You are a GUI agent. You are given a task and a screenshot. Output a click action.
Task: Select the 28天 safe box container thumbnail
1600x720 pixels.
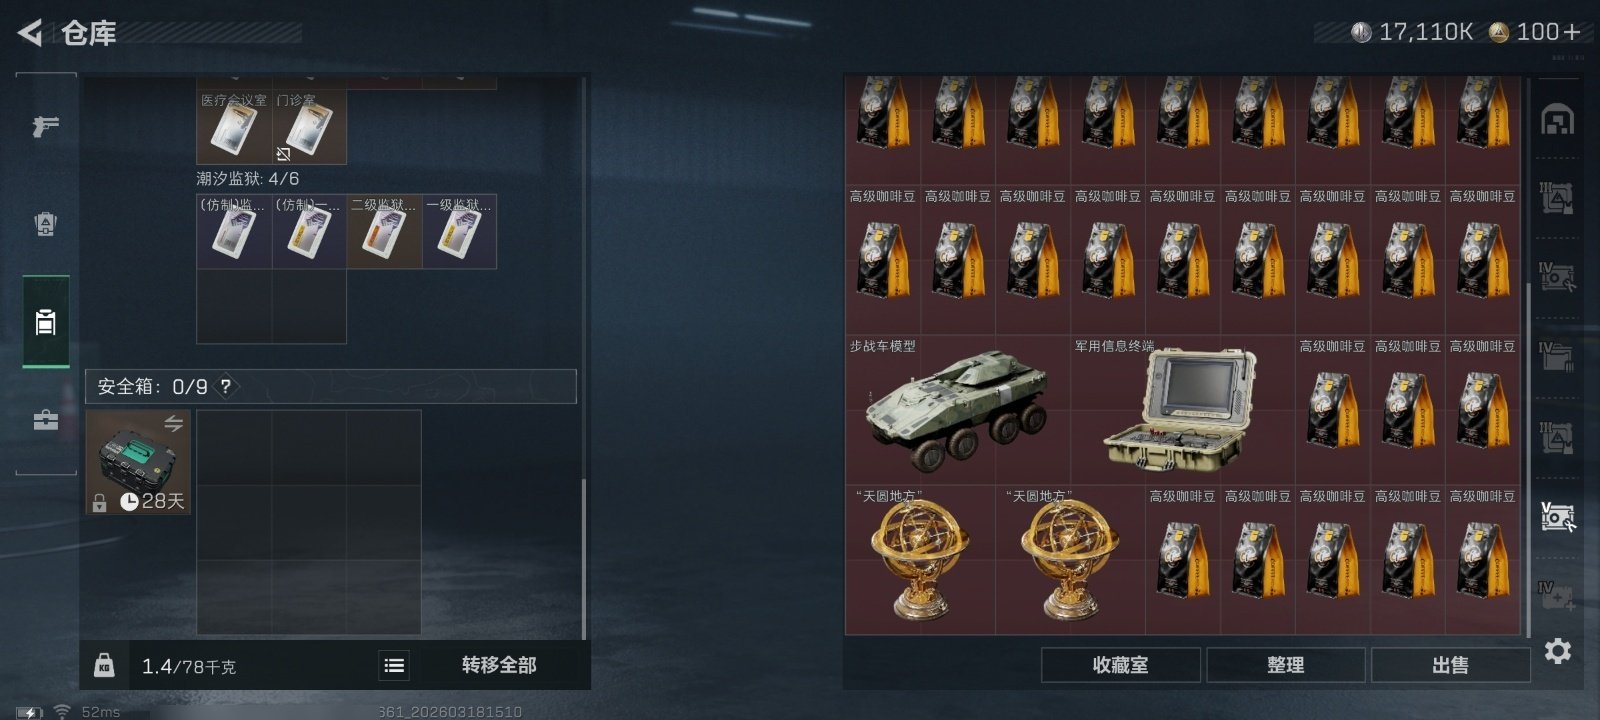(138, 462)
